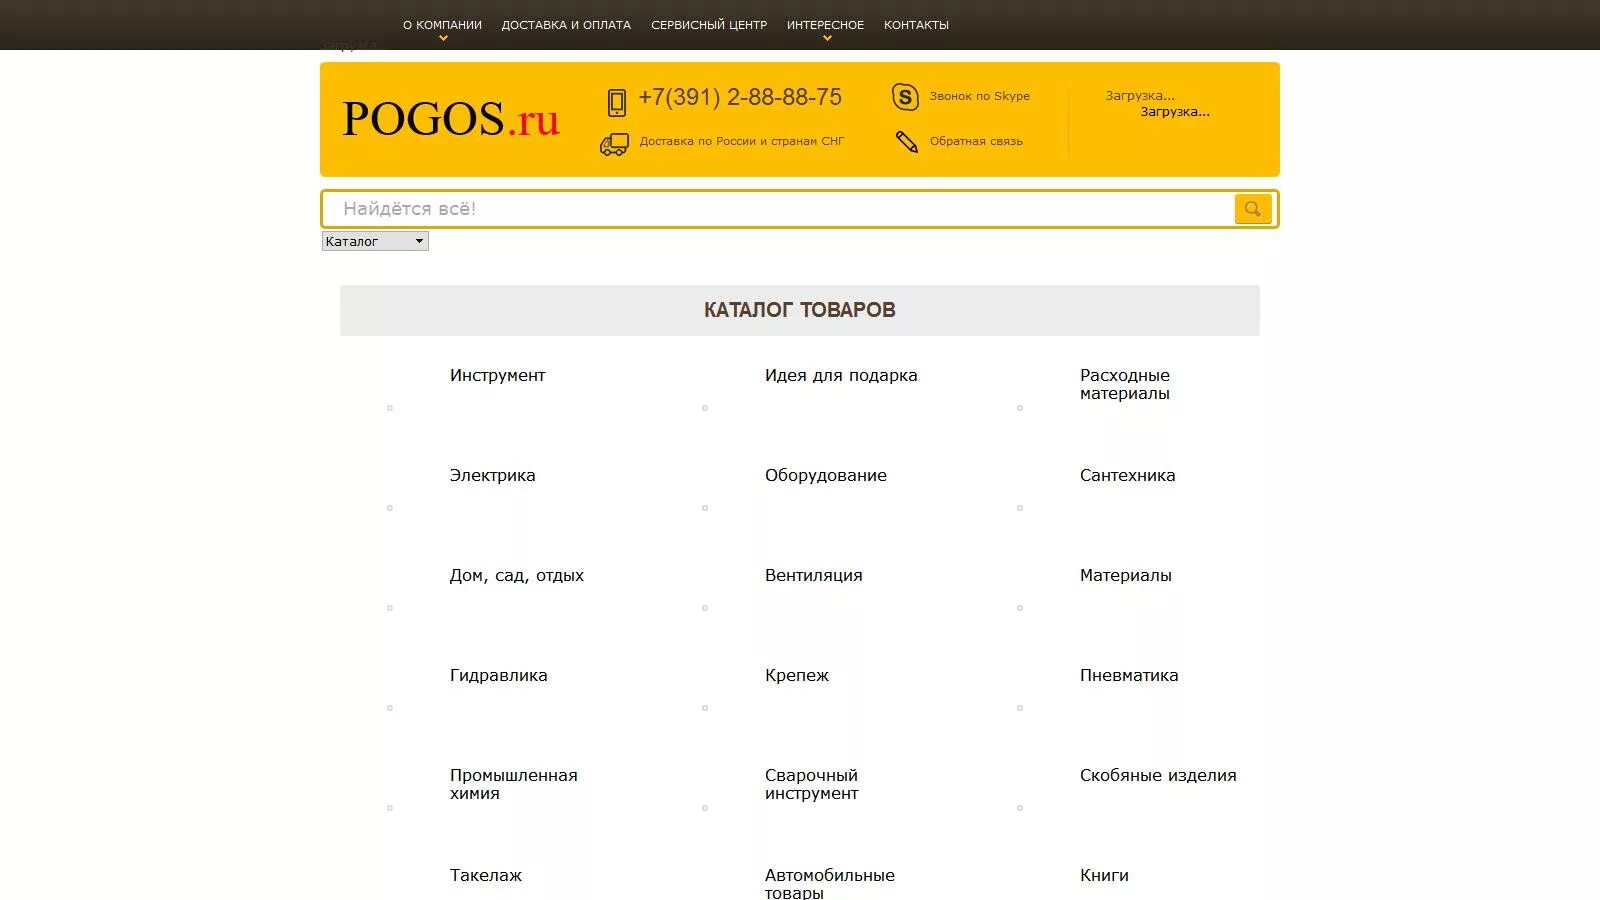Open the Скобяные изделия category
Viewport: 1600px width, 900px height.
pos(1158,775)
